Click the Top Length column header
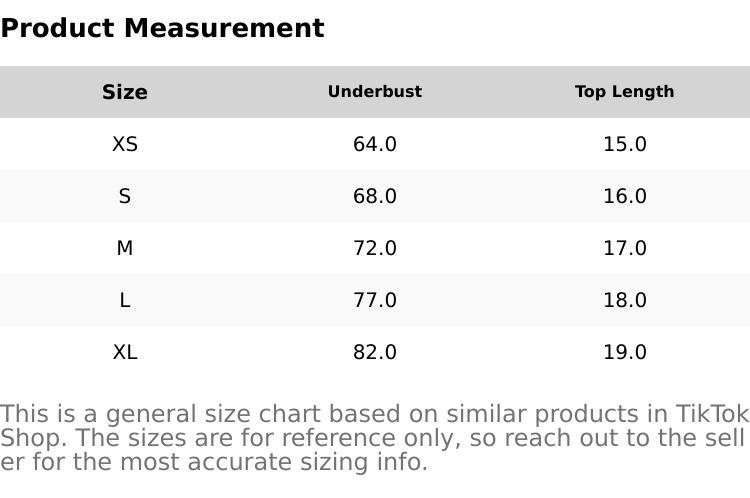Screen dimensions: 750x498 (624, 92)
